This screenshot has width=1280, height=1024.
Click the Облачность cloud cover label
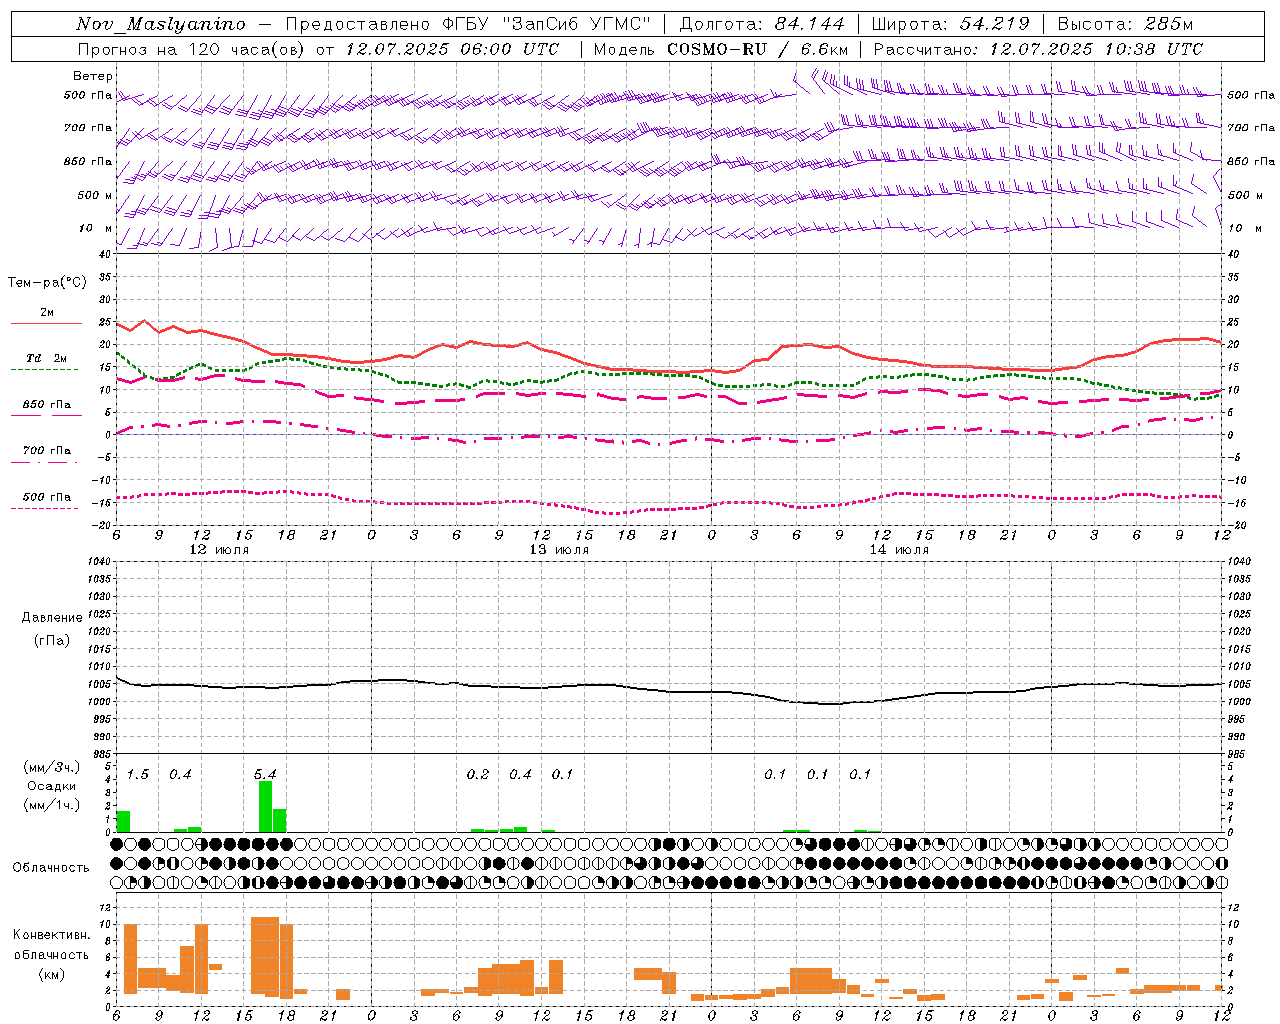click(x=51, y=867)
